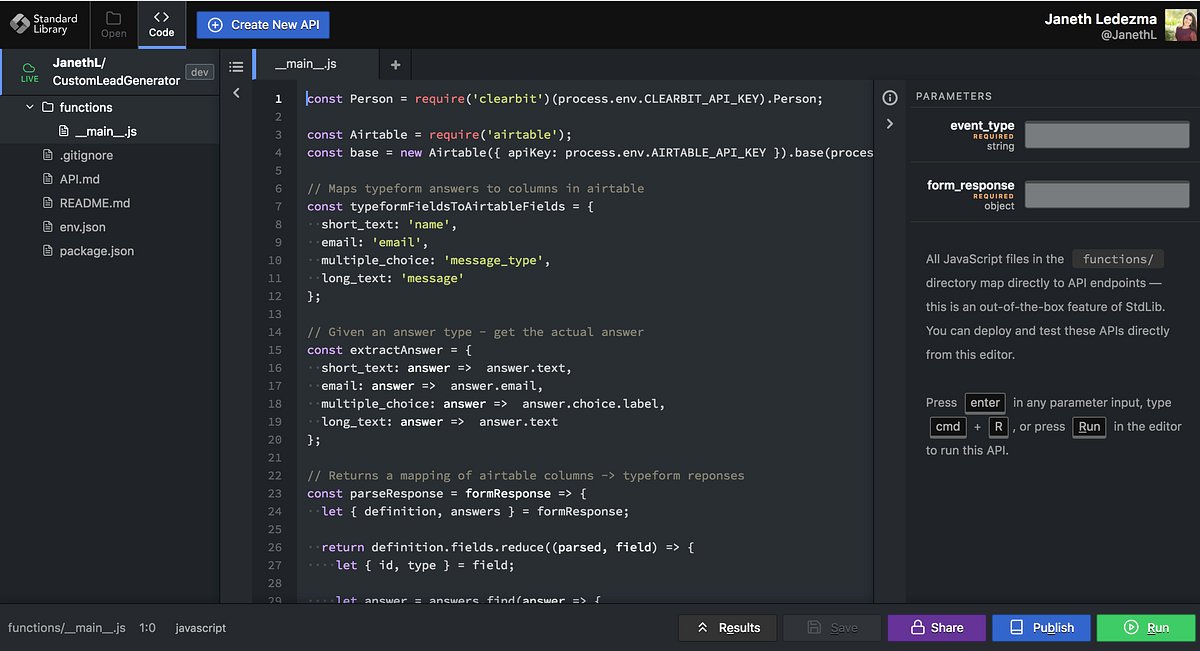Open the file list with the hamburger icon

236,65
